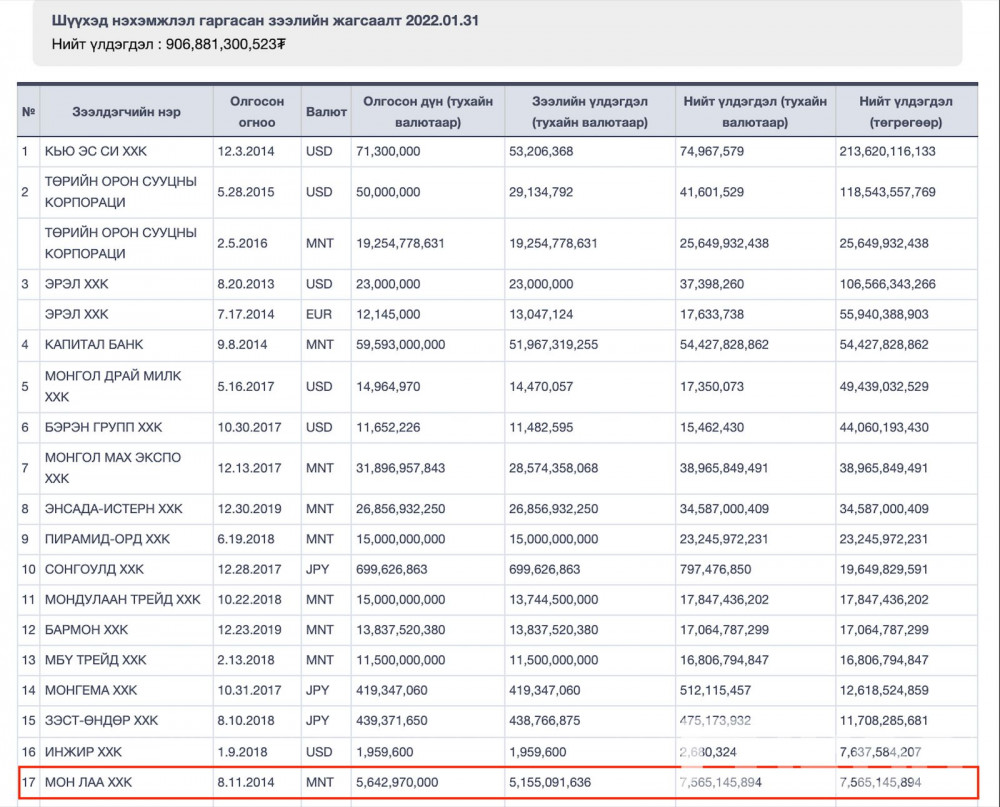
Task: Select the amount '59,593,000,000'
Action: pos(401,344)
